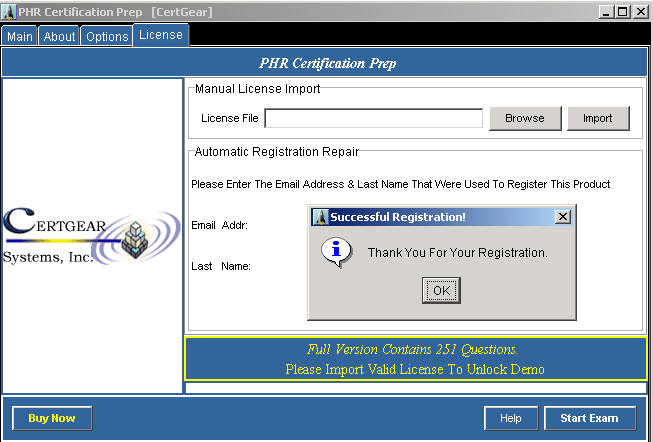Click the CertGear Systems logo
The height and width of the screenshot is (442, 653).
[x=92, y=236]
